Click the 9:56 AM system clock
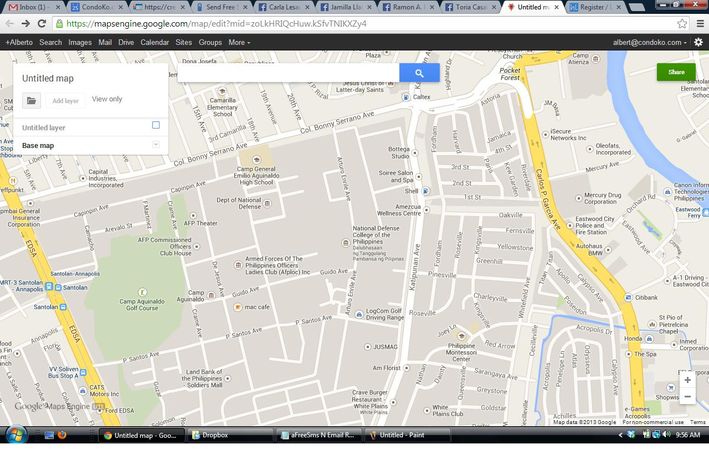 688,435
